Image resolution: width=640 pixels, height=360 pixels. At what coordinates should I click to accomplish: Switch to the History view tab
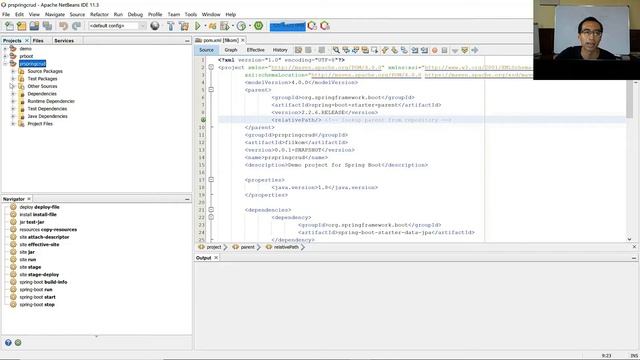pos(280,50)
